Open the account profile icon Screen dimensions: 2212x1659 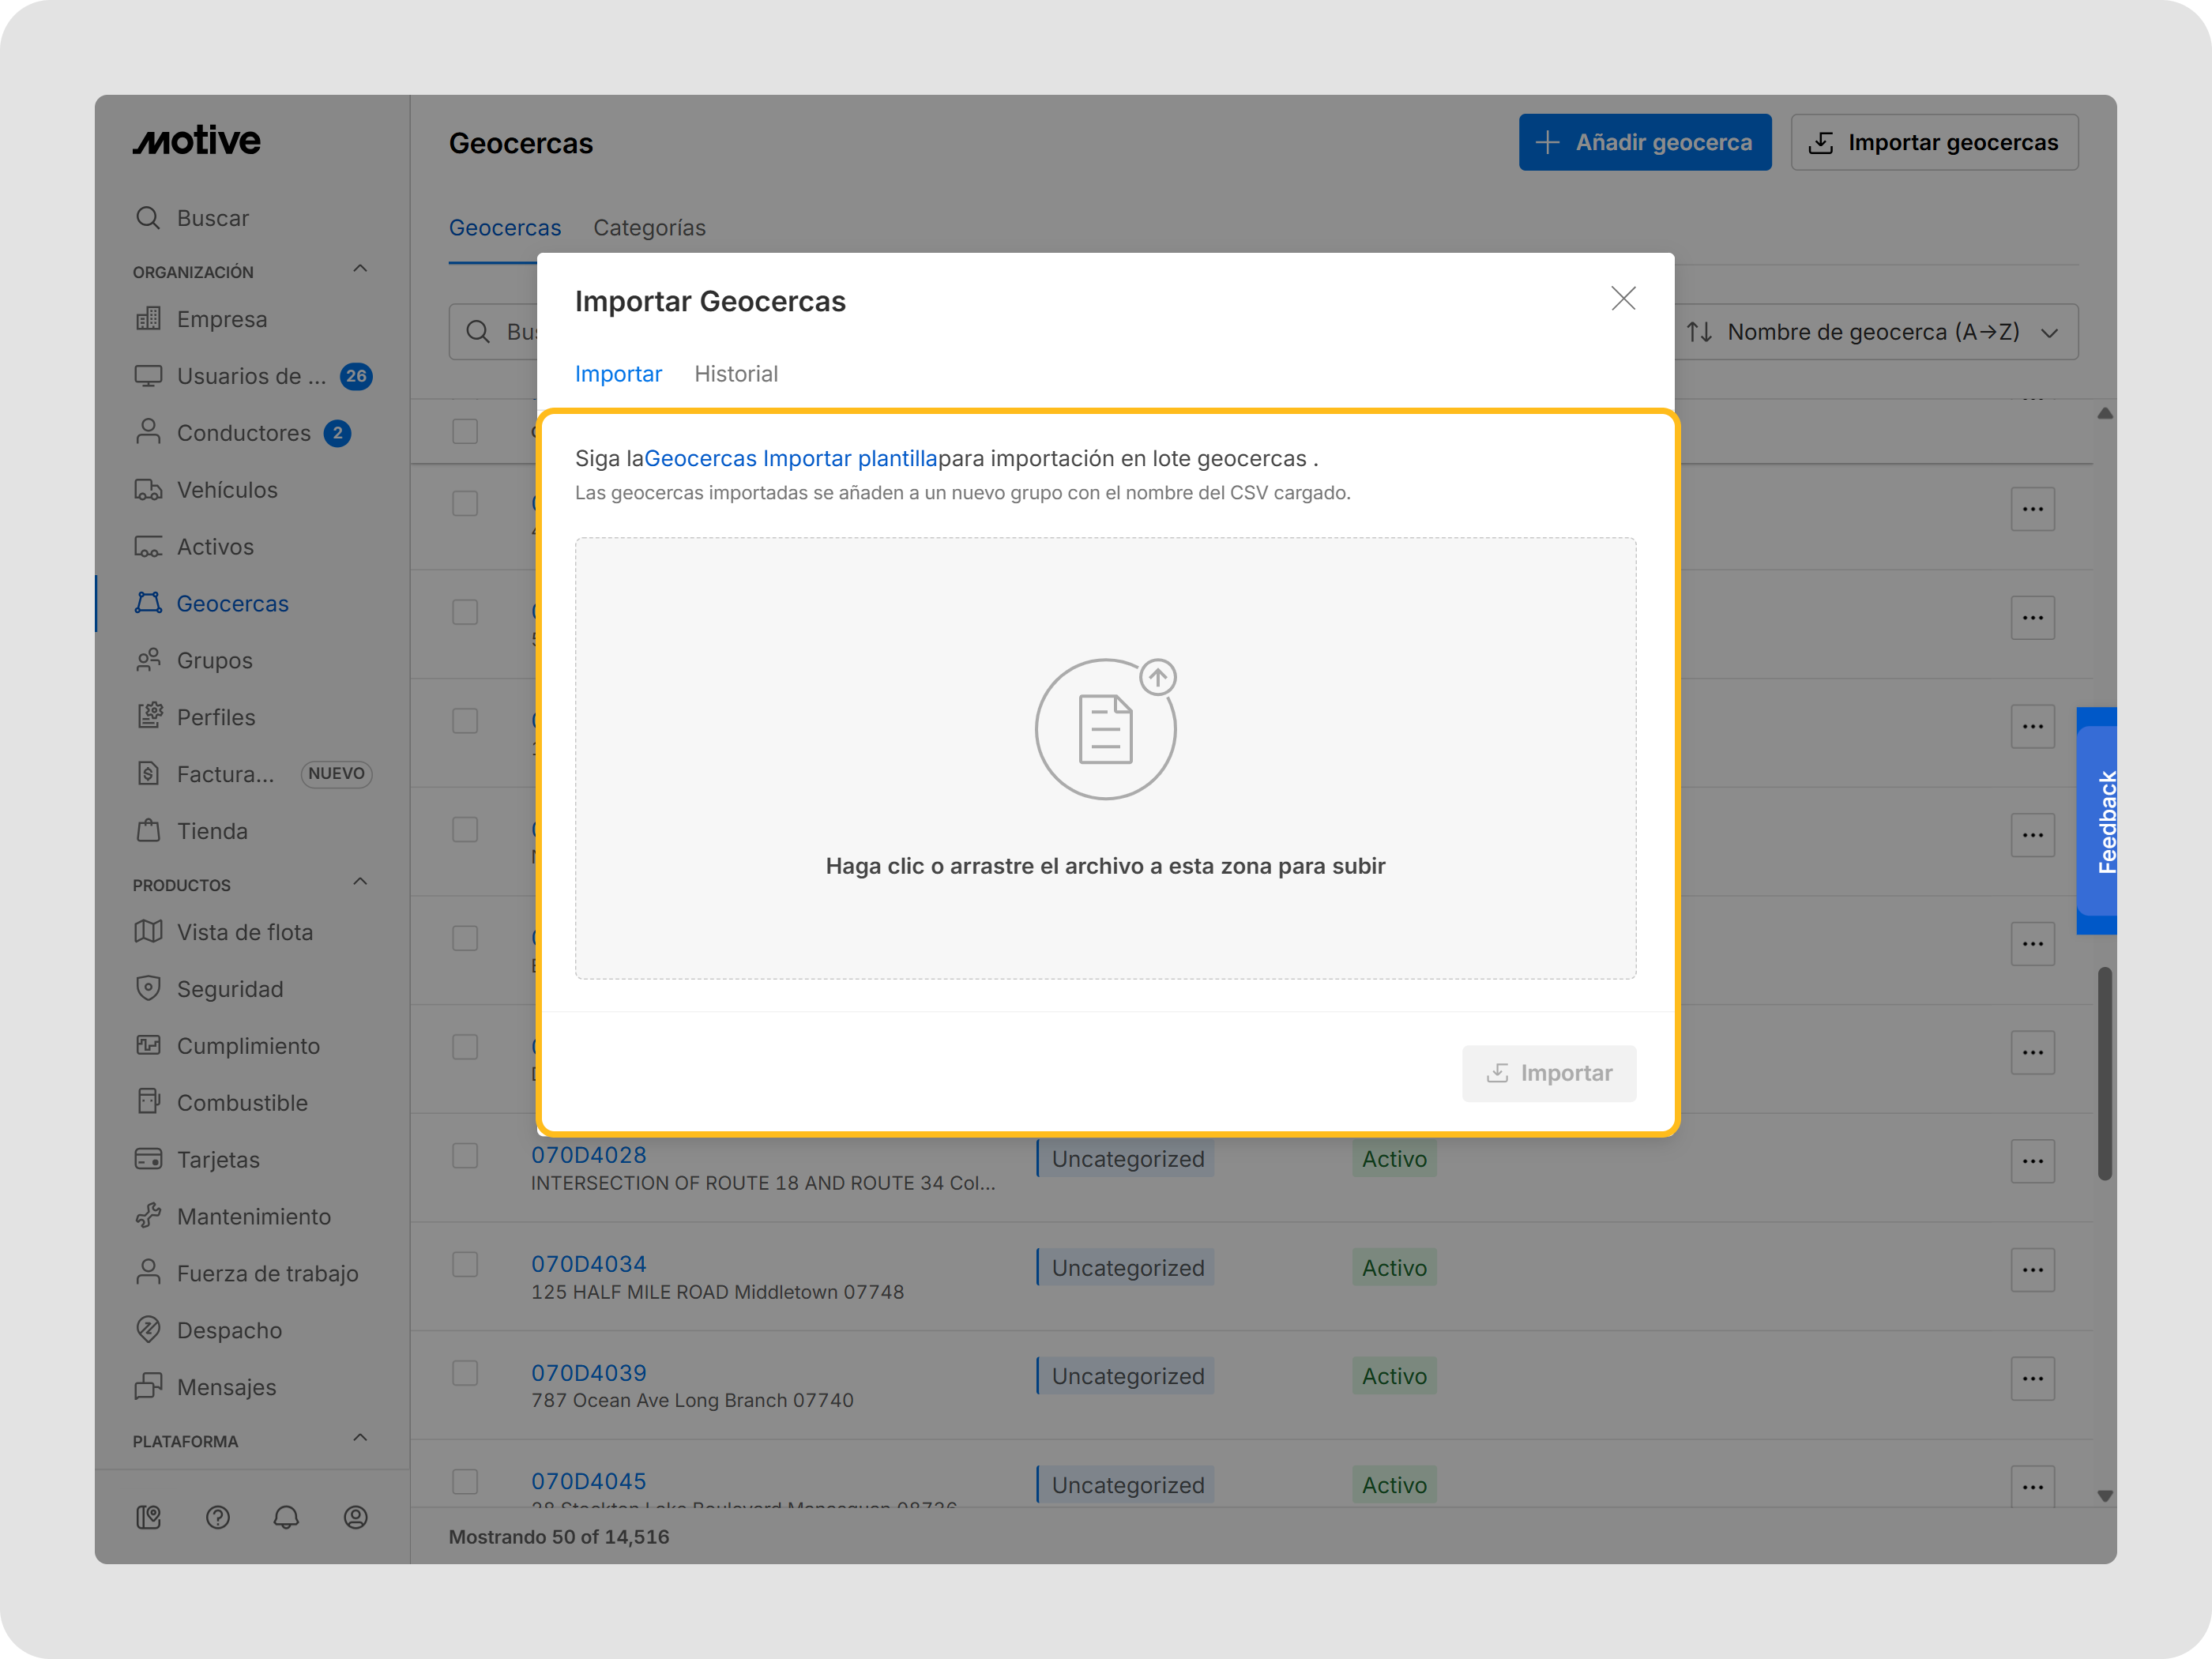[x=356, y=1517]
